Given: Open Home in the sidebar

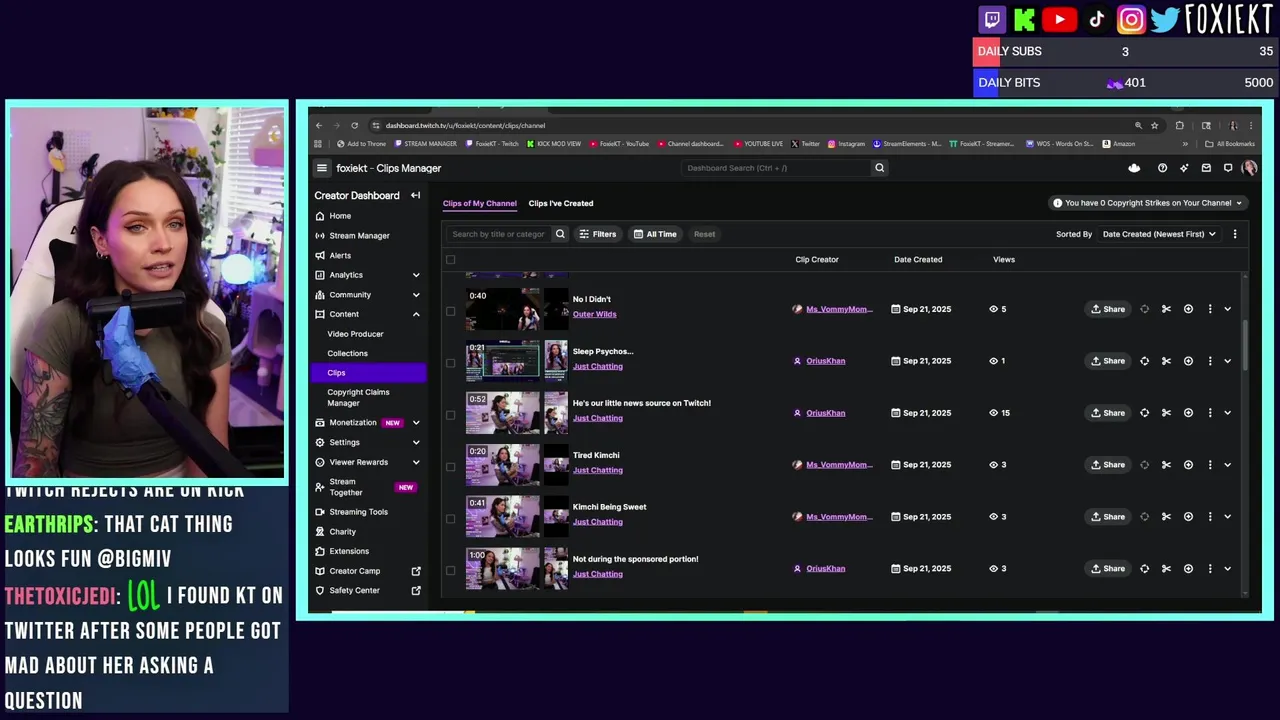Looking at the screenshot, I should 340,216.
